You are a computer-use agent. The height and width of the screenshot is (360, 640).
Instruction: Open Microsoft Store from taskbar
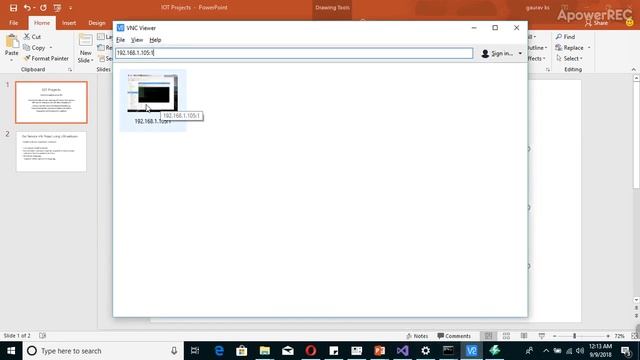[x=242, y=351]
